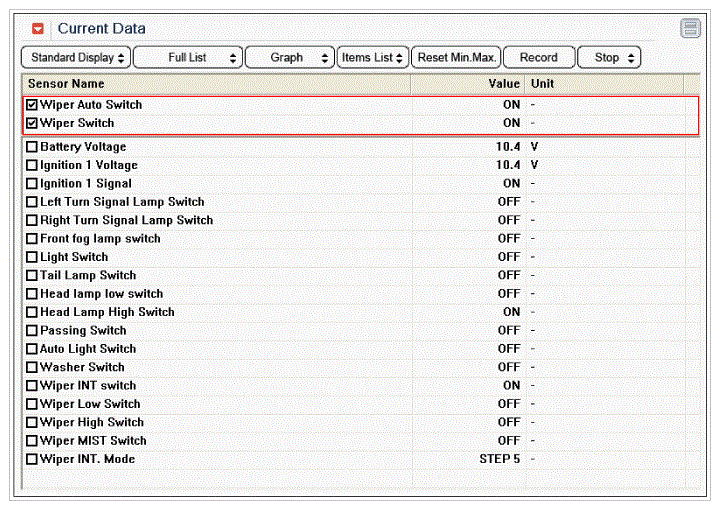Click the red collapse icon beside Current Data

point(38,29)
